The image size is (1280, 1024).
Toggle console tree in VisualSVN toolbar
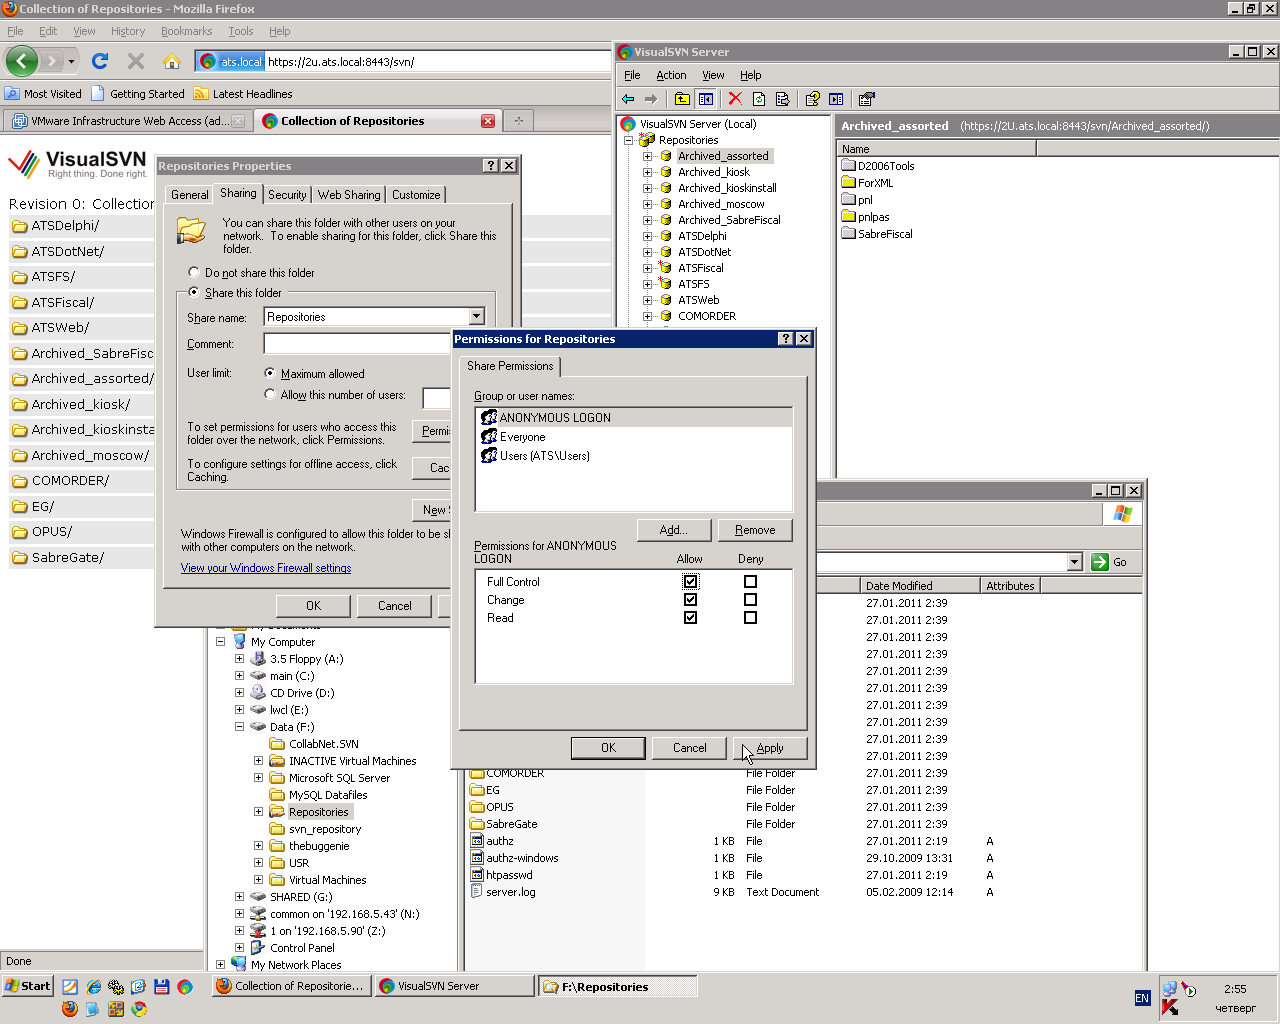(x=706, y=99)
